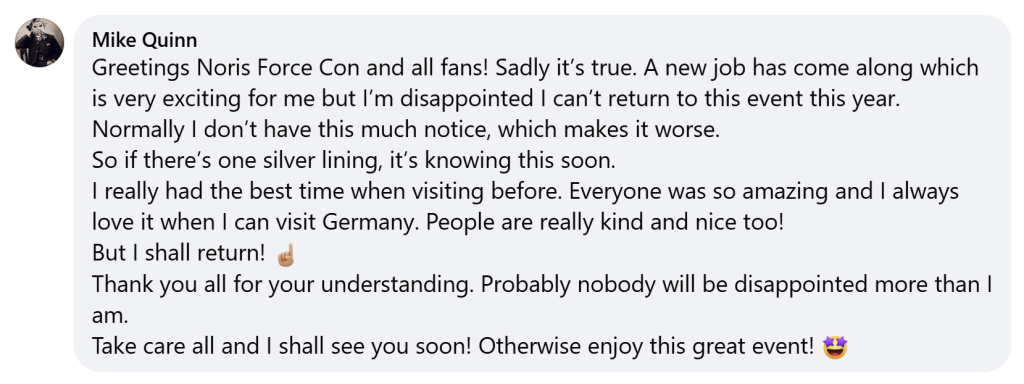This screenshot has width=1024, height=384.
Task: Click the sentence 'But I shall return!'
Action: [x=181, y=253]
